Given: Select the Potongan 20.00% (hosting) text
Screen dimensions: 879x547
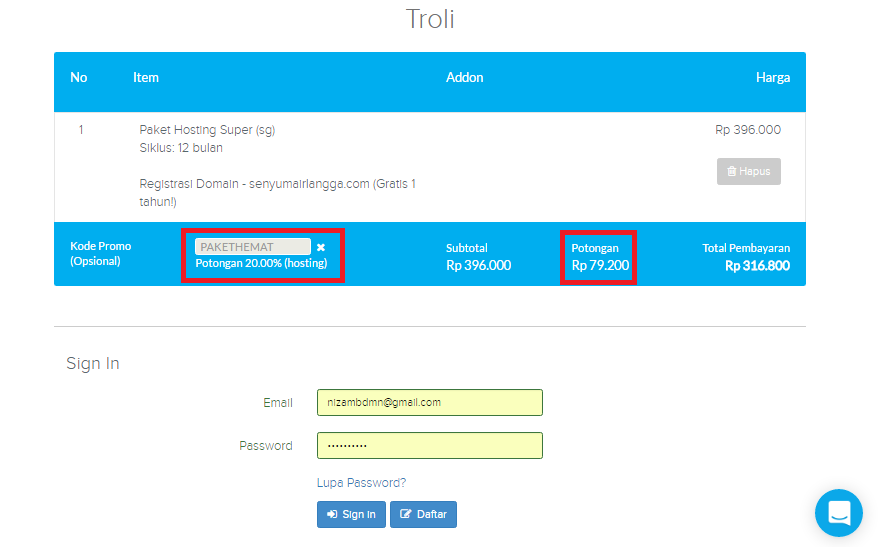Looking at the screenshot, I should tap(261, 263).
